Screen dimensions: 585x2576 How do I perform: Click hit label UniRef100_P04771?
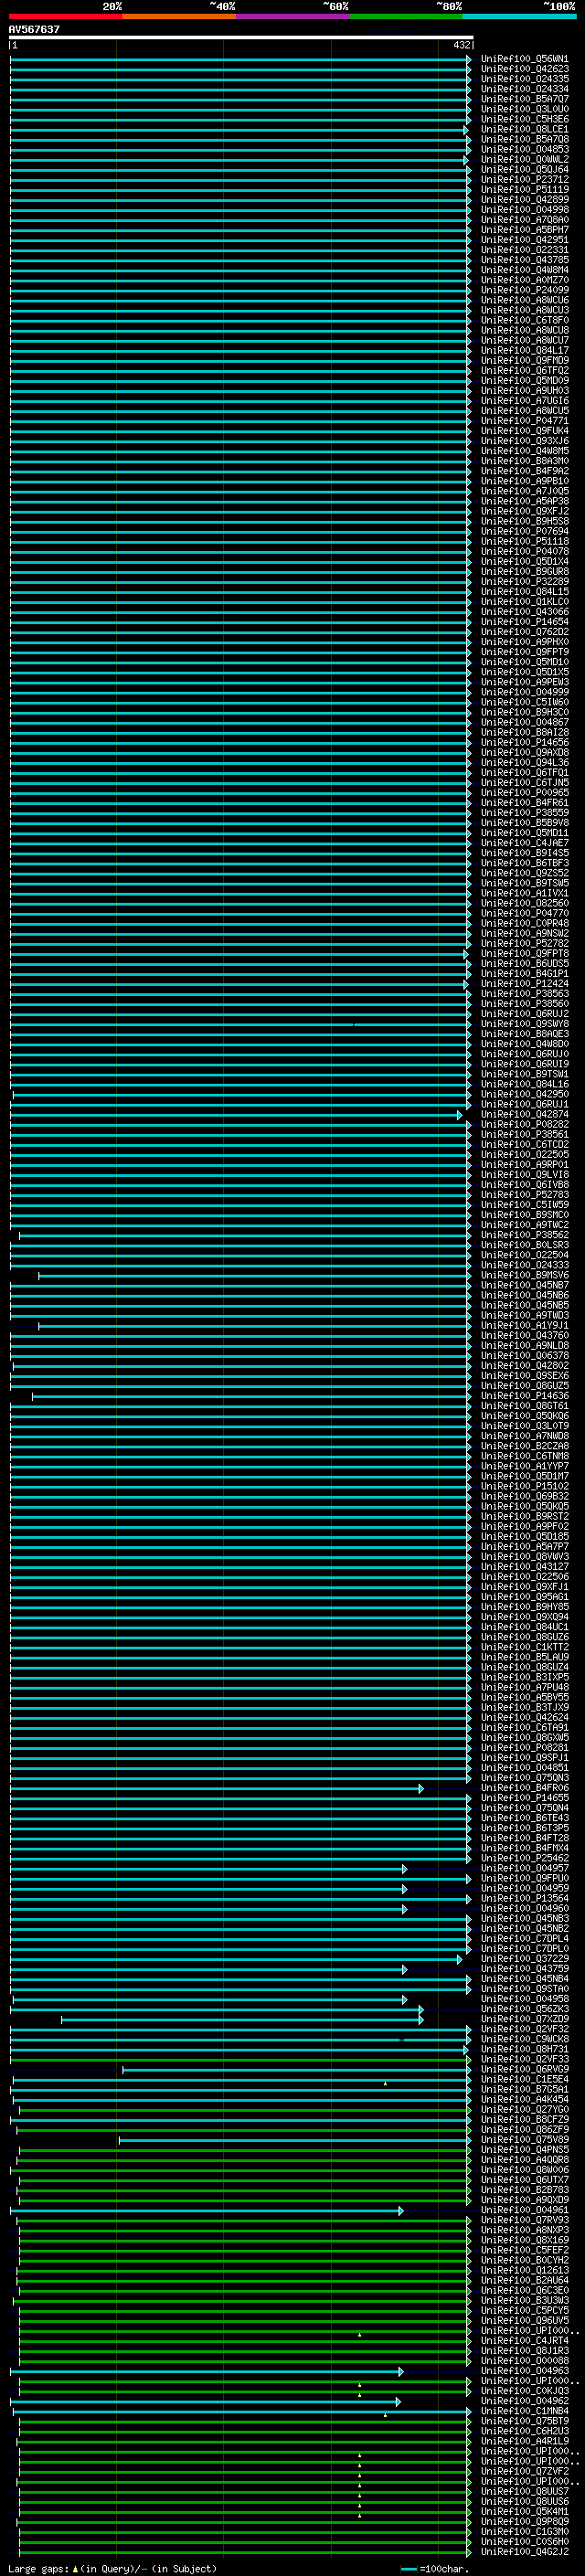point(525,421)
